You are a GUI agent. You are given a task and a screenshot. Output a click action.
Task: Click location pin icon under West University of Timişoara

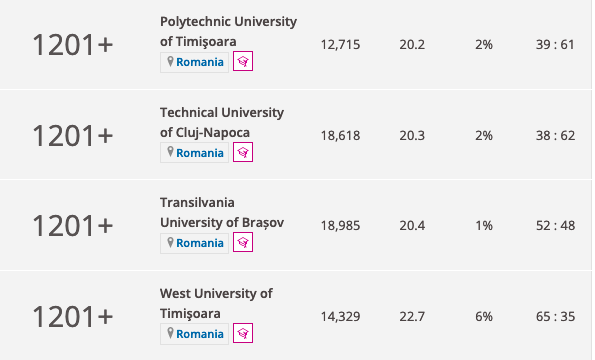pyautogui.click(x=170, y=333)
